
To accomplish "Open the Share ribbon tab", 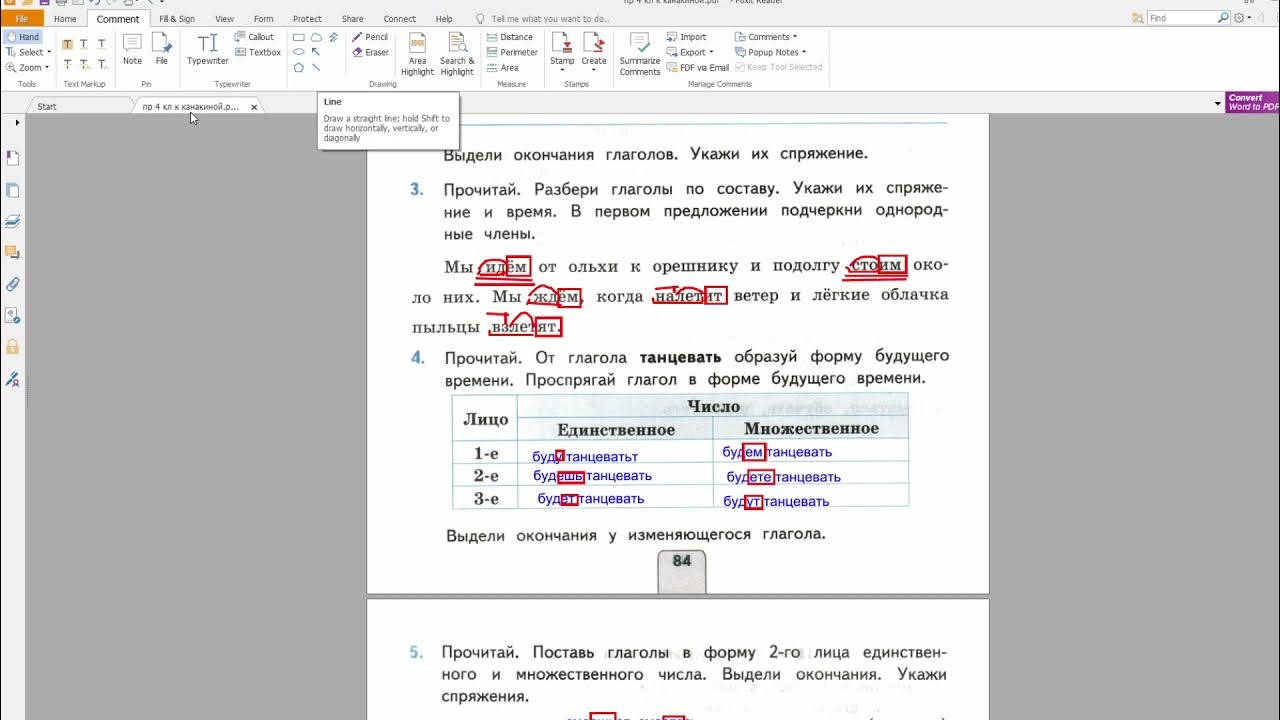I will tap(352, 19).
